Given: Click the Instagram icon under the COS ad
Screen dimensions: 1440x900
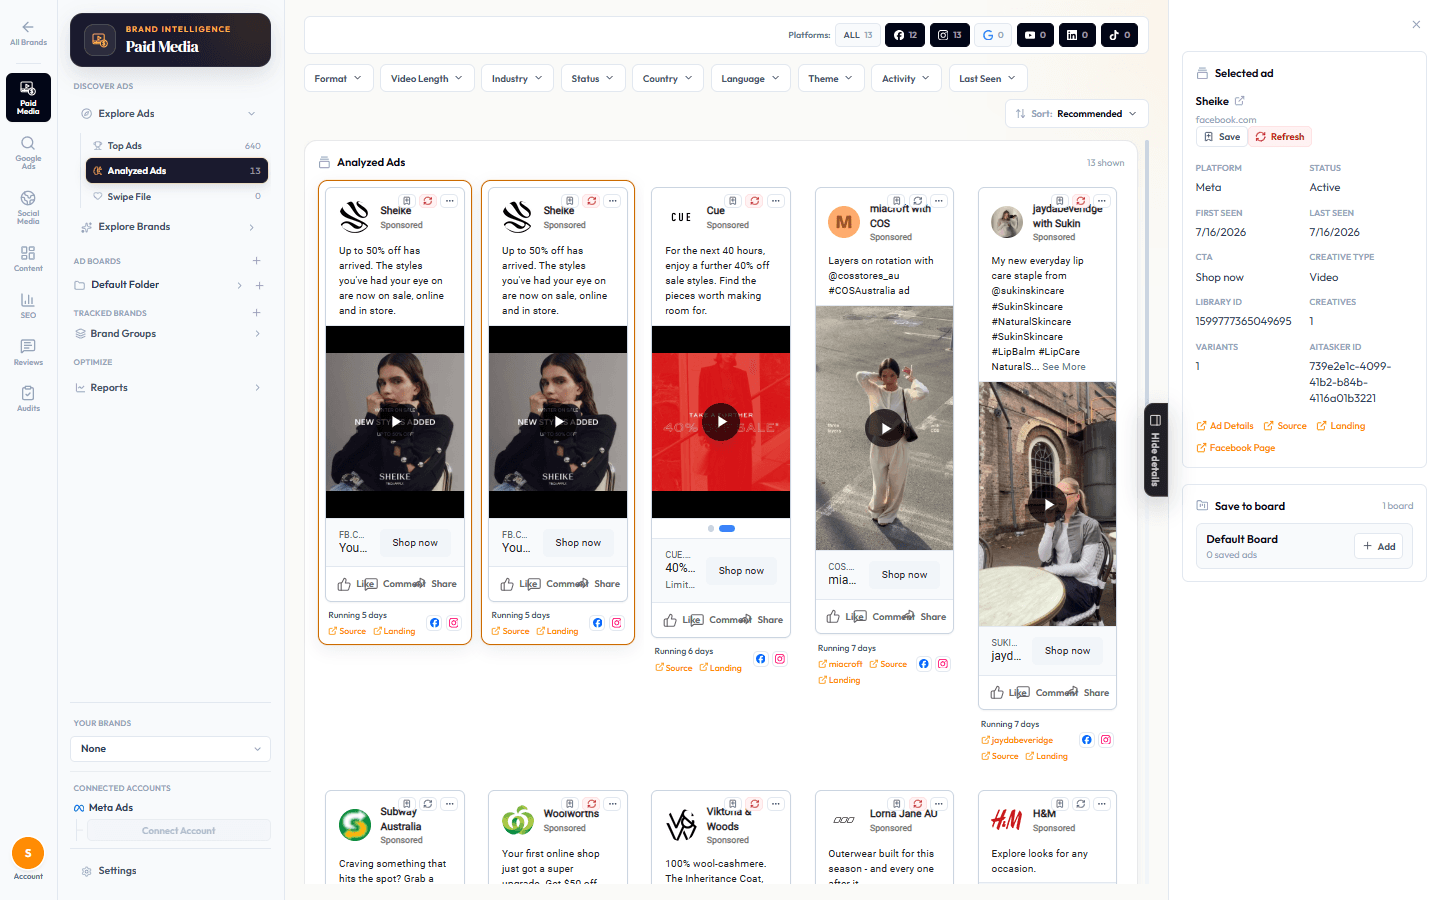Looking at the screenshot, I should (943, 664).
